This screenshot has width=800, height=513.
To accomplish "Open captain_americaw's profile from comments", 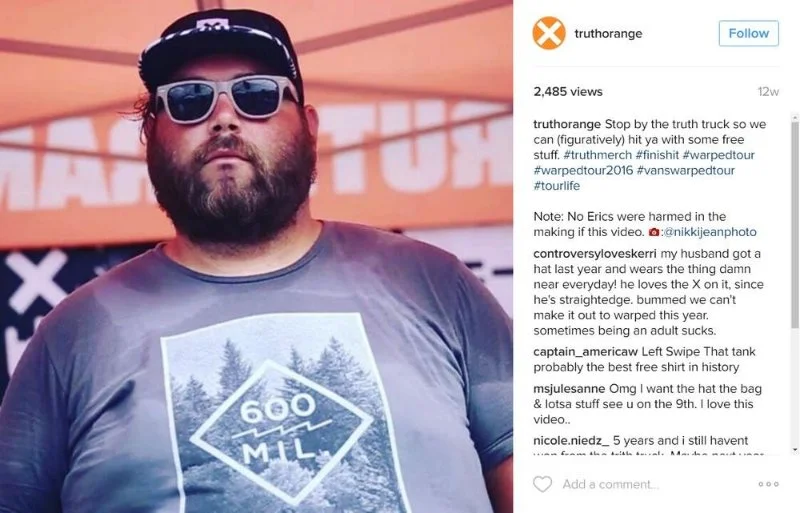I will click(586, 352).
